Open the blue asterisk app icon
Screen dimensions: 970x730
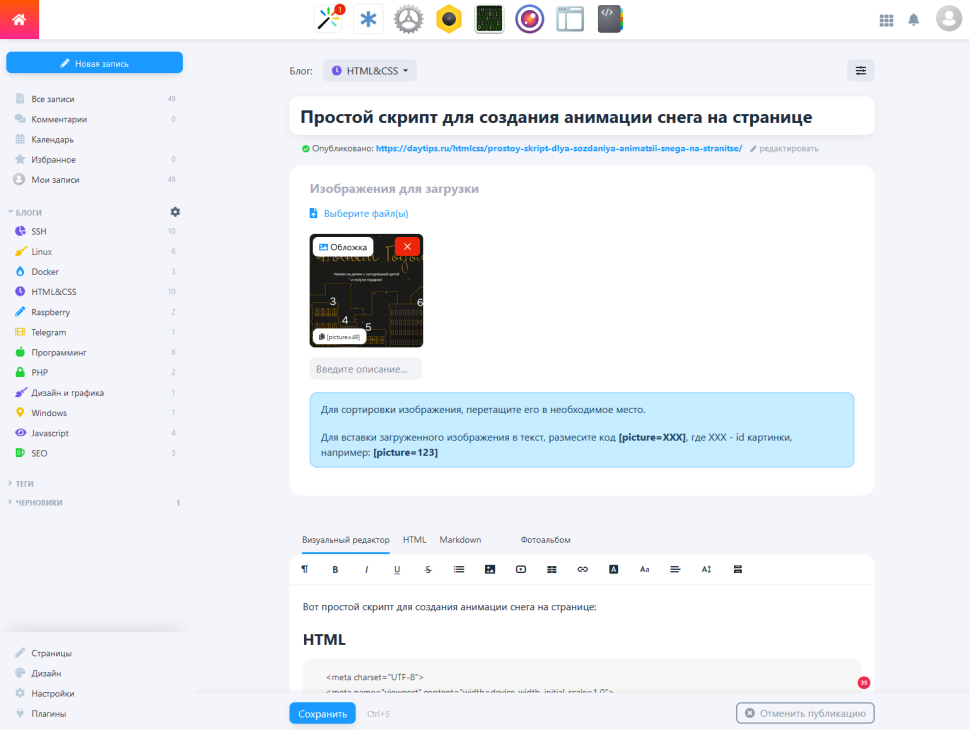point(368,19)
